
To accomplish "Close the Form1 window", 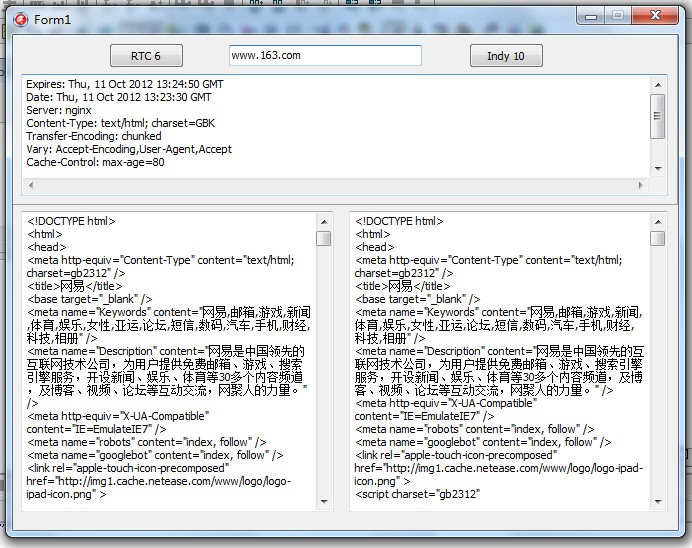I will pyautogui.click(x=655, y=16).
